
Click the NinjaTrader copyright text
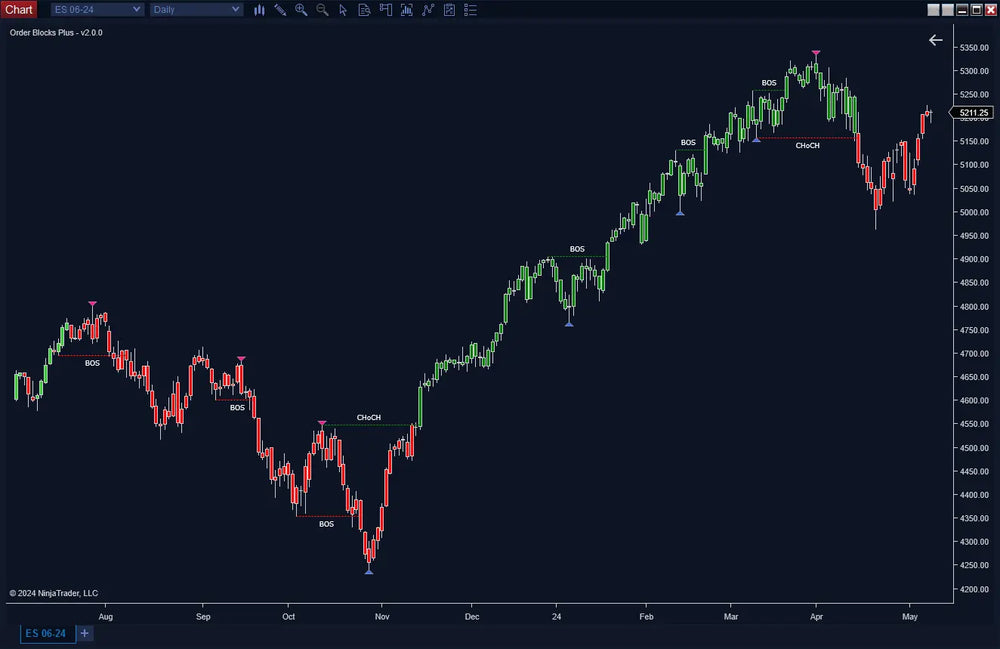[x=52, y=593]
